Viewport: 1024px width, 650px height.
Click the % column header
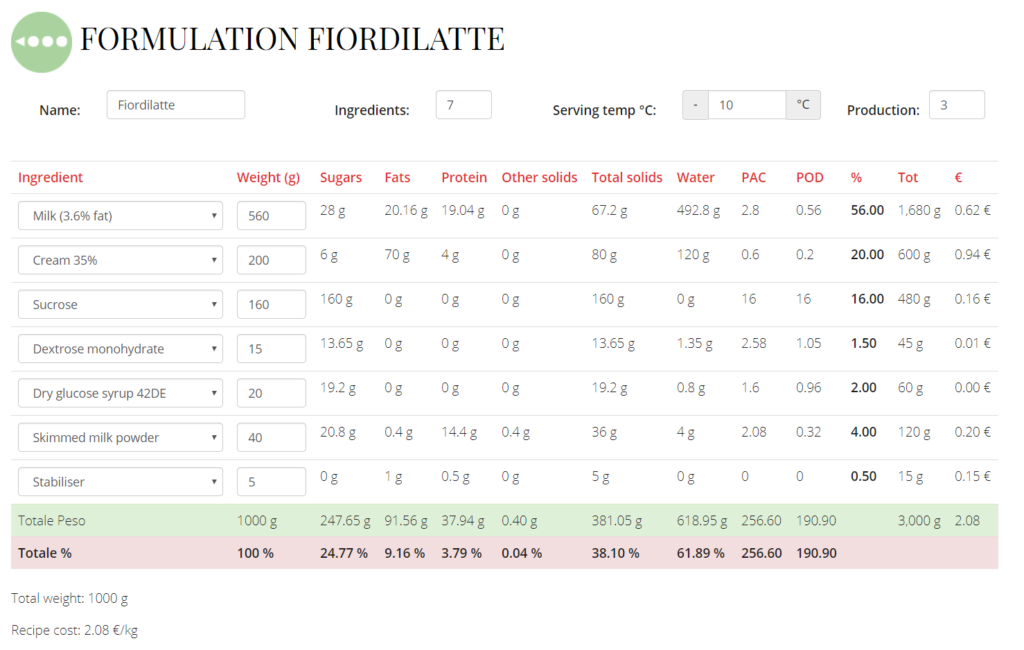coord(856,178)
